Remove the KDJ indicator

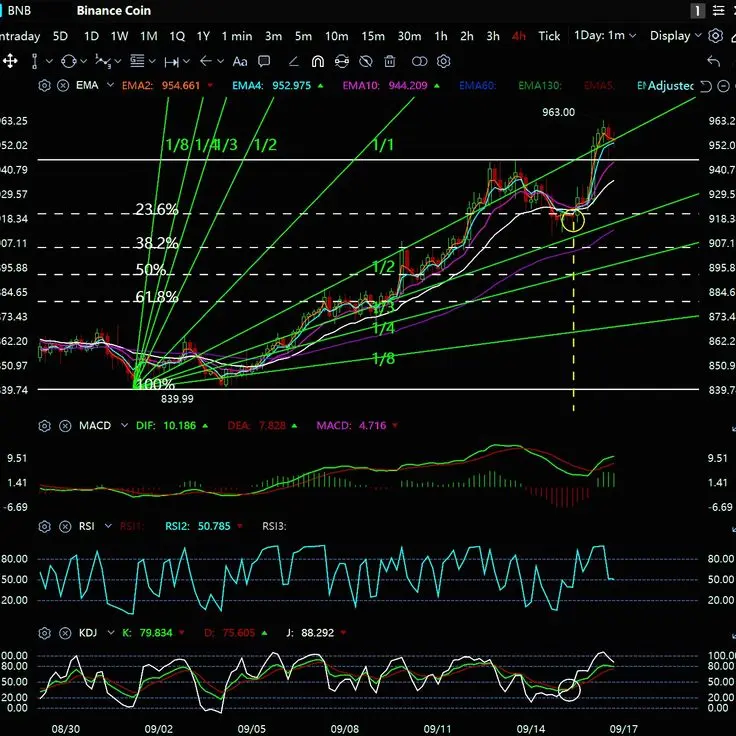pyautogui.click(x=65, y=633)
